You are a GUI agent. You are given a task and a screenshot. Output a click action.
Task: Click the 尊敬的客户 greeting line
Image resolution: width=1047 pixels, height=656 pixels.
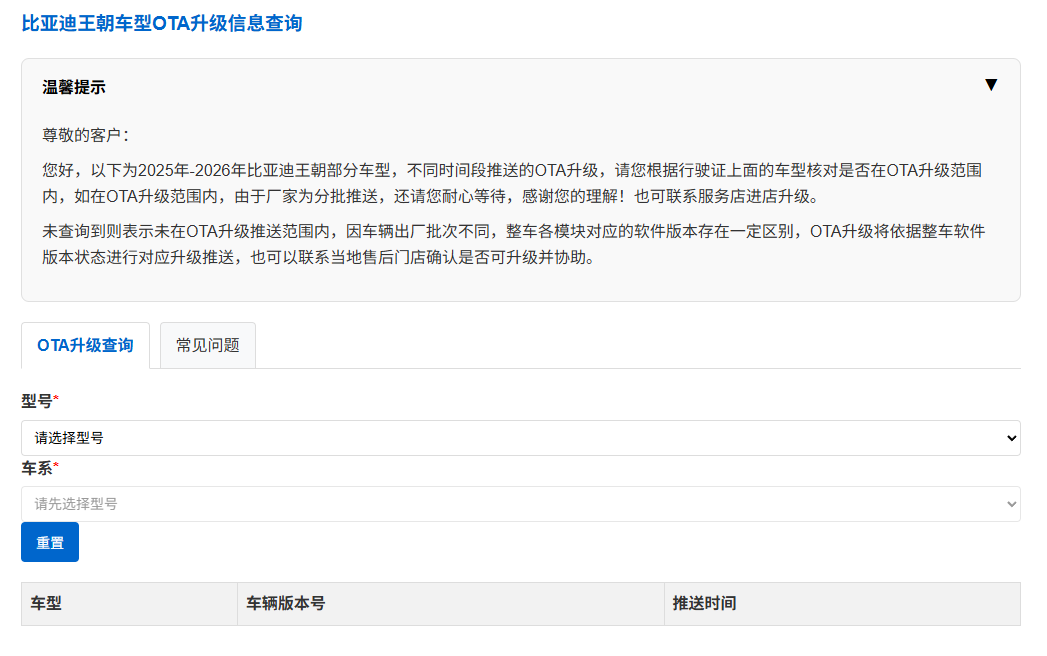[x=85, y=135]
